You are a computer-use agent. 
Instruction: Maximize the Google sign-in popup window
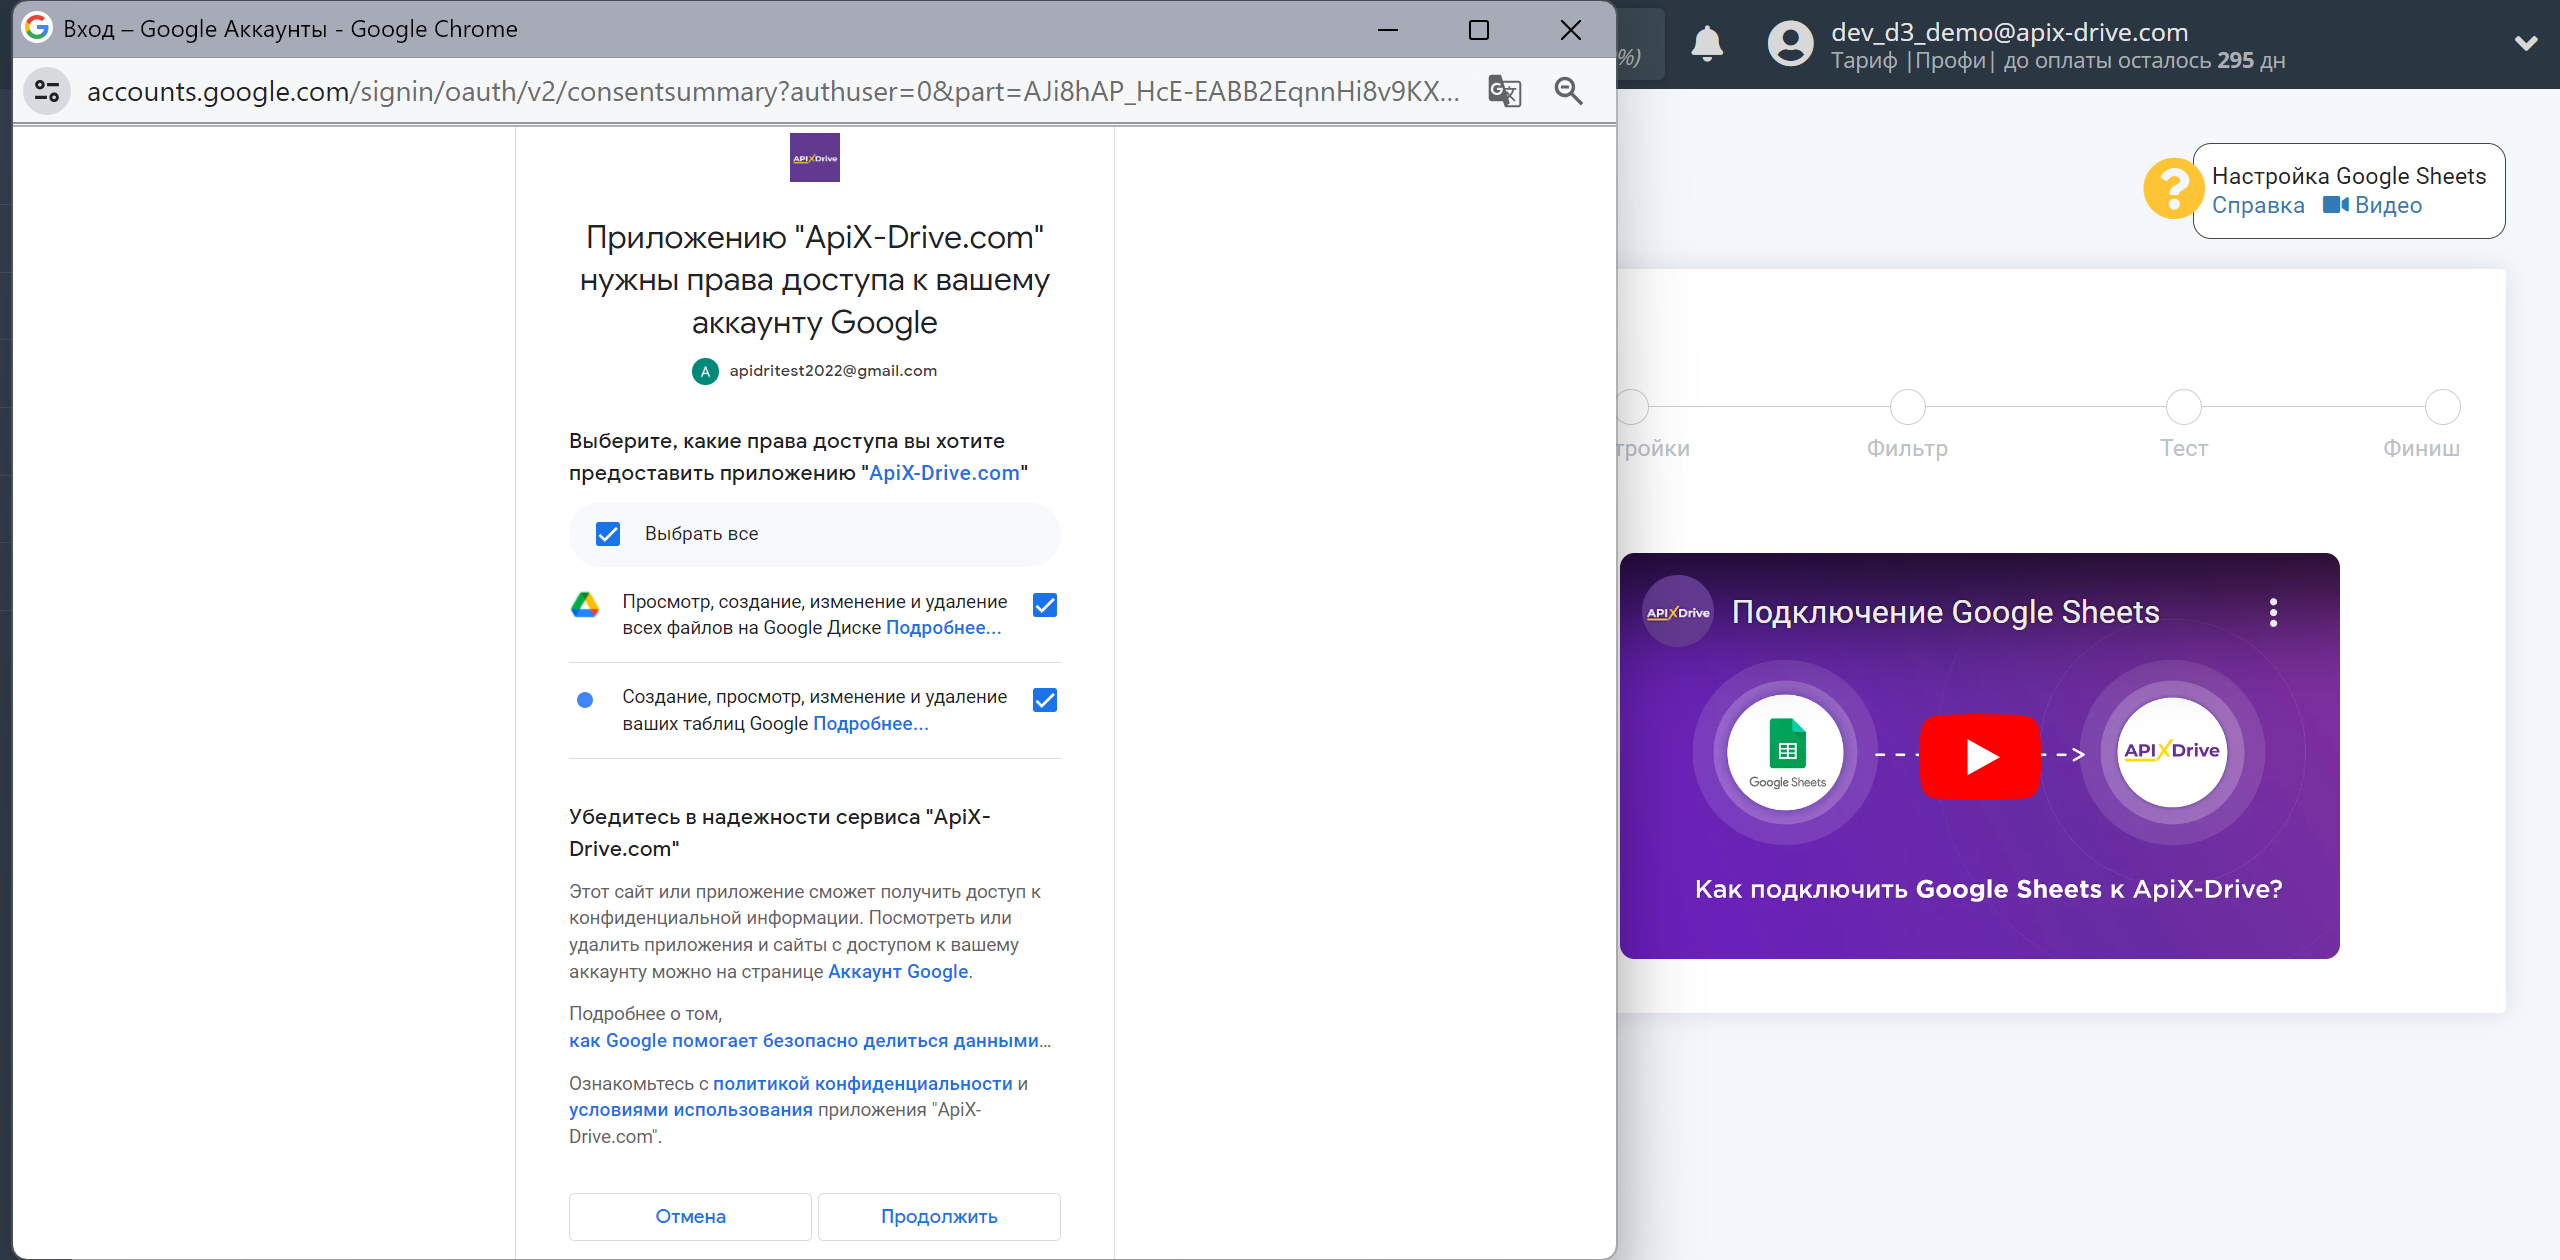coord(1479,30)
